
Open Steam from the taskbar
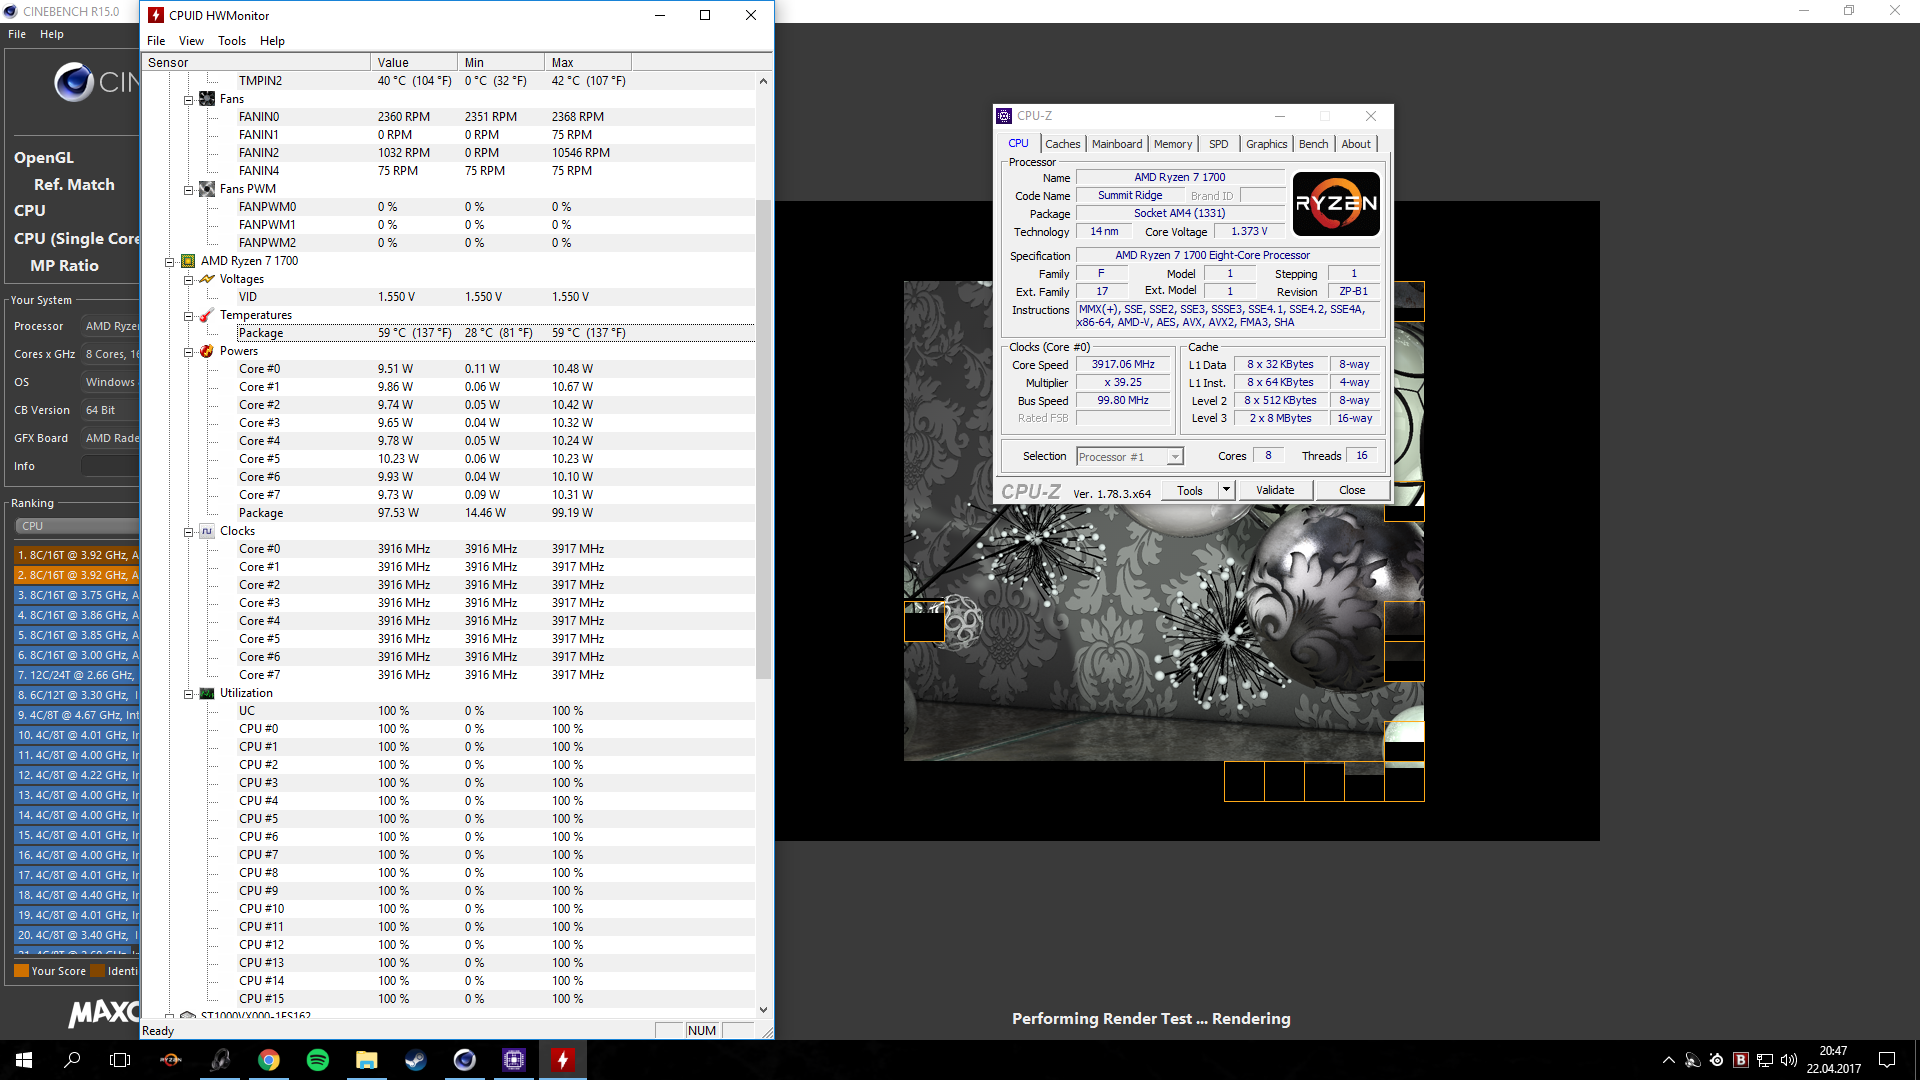pyautogui.click(x=415, y=1060)
